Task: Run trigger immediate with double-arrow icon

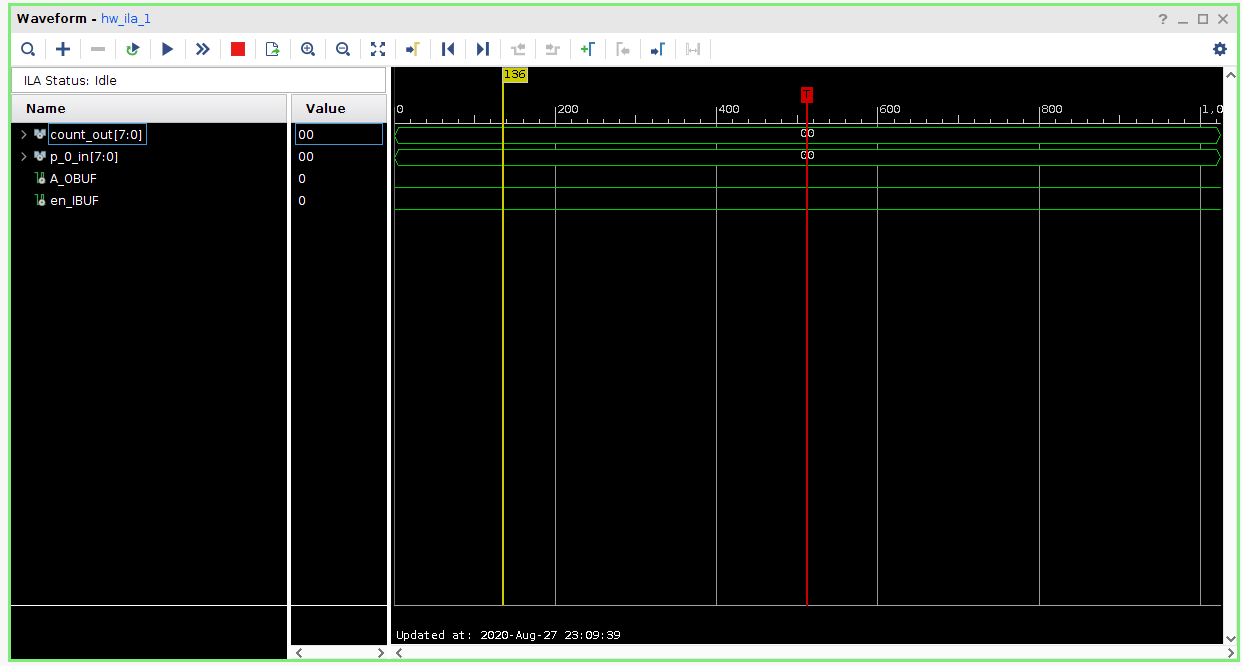Action: 203,49
